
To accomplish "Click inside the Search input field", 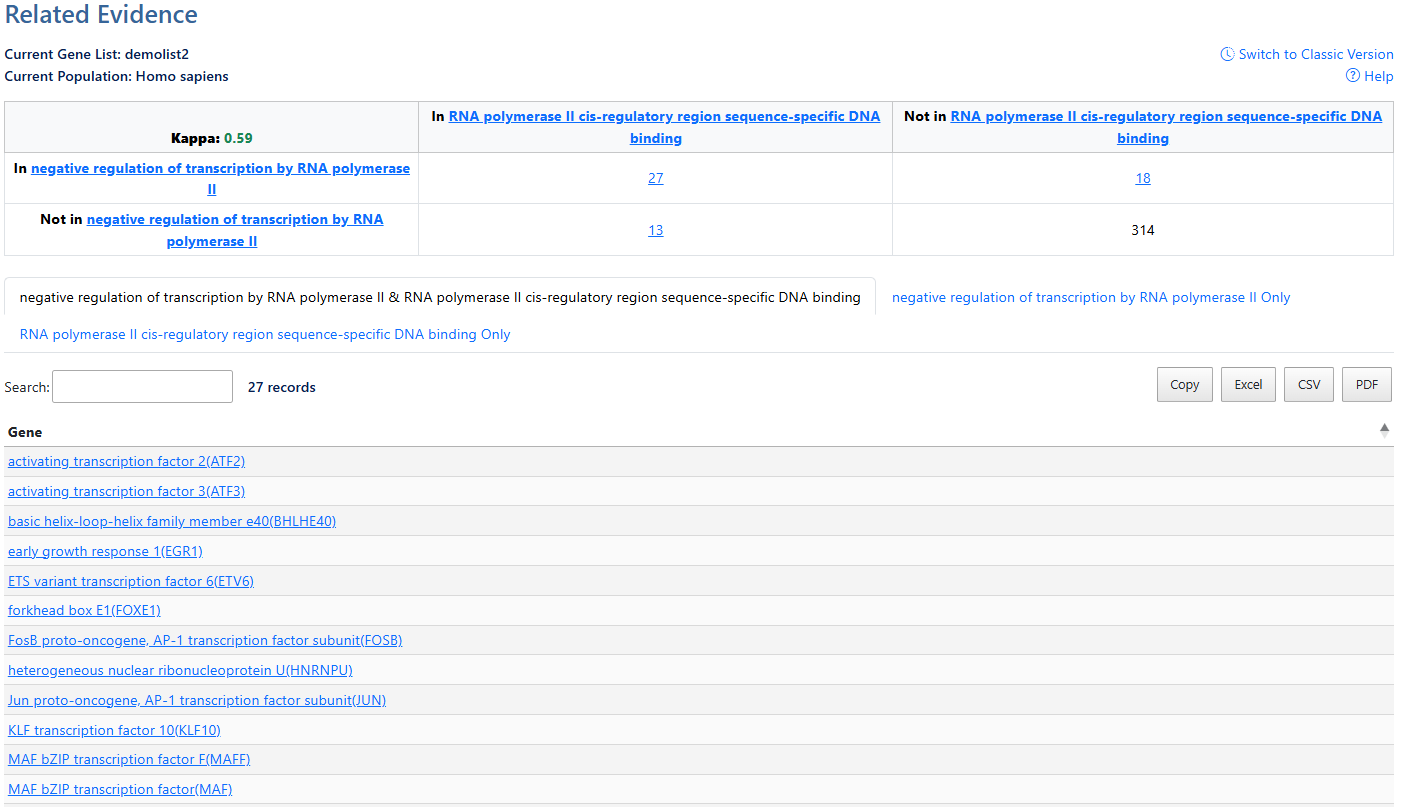I will tap(142, 386).
